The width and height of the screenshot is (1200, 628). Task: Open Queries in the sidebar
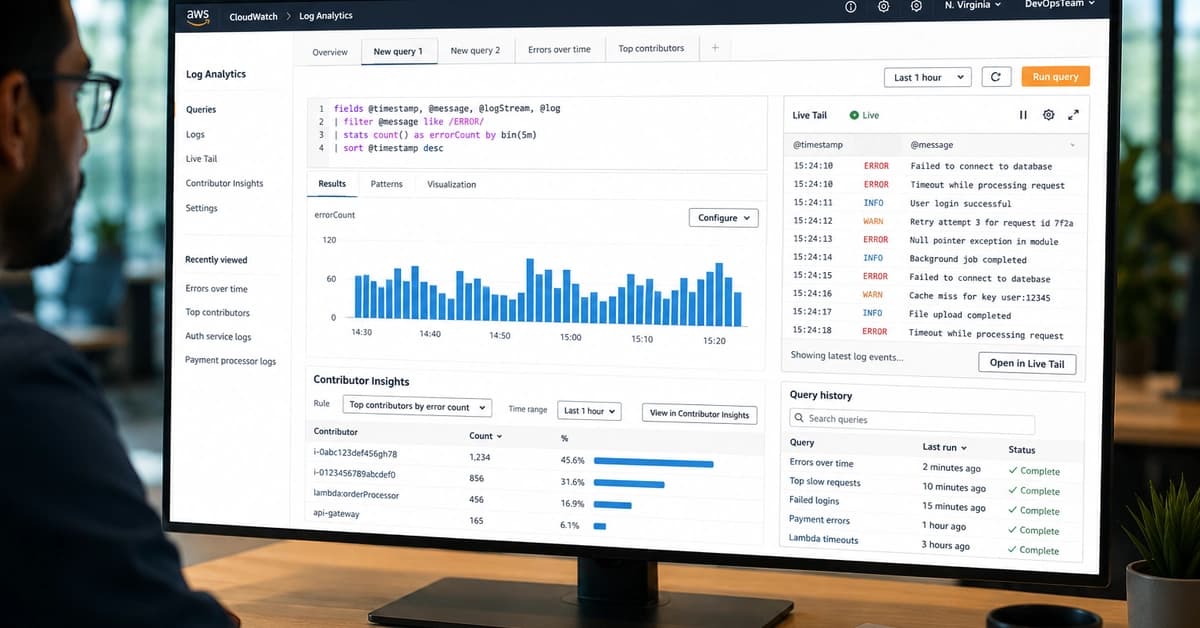pyautogui.click(x=201, y=110)
